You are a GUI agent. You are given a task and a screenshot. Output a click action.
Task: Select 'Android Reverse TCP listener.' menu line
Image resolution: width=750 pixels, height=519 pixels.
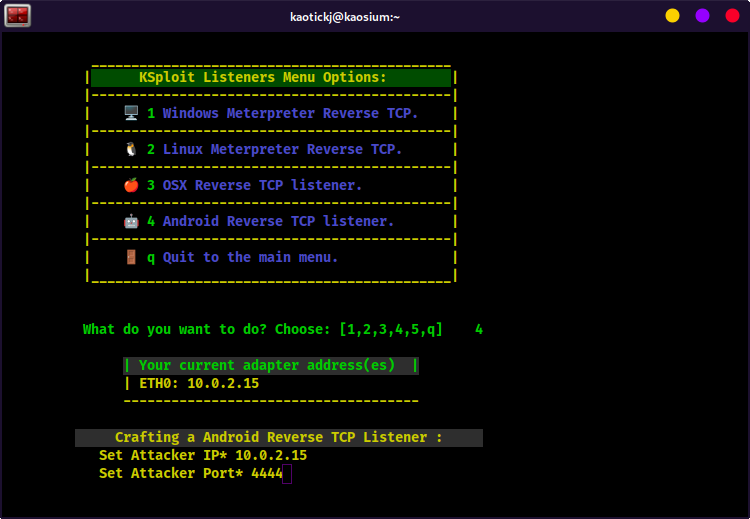pos(278,221)
